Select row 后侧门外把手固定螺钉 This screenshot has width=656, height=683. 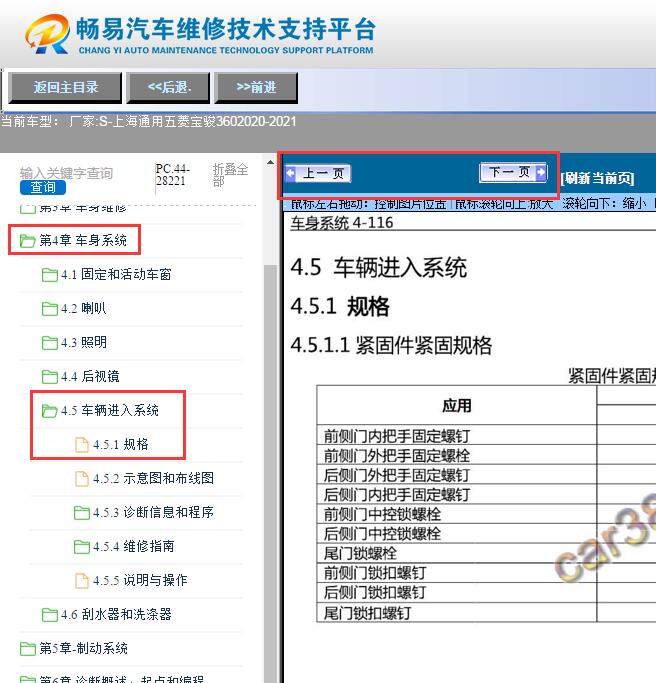(x=456, y=475)
